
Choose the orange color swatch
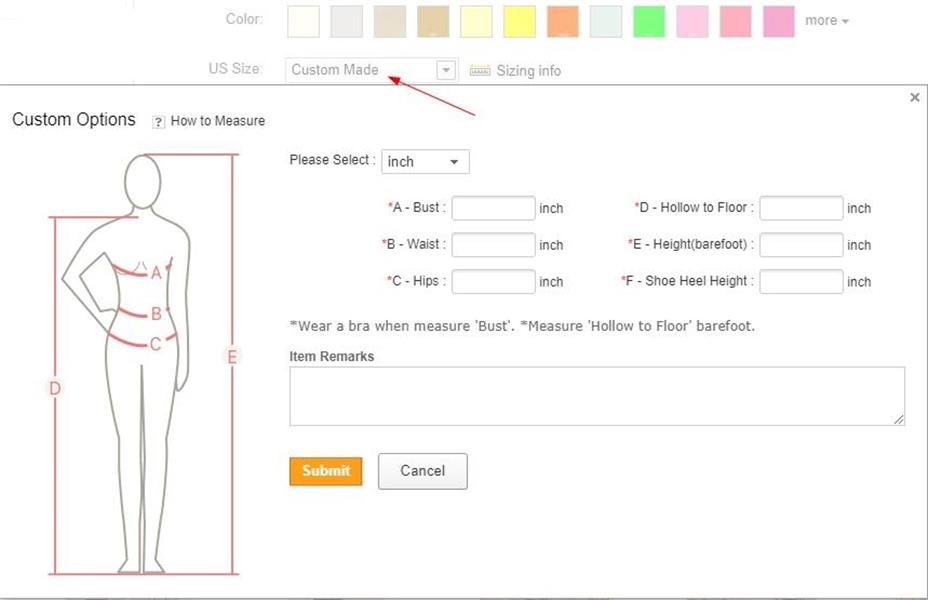coord(563,21)
